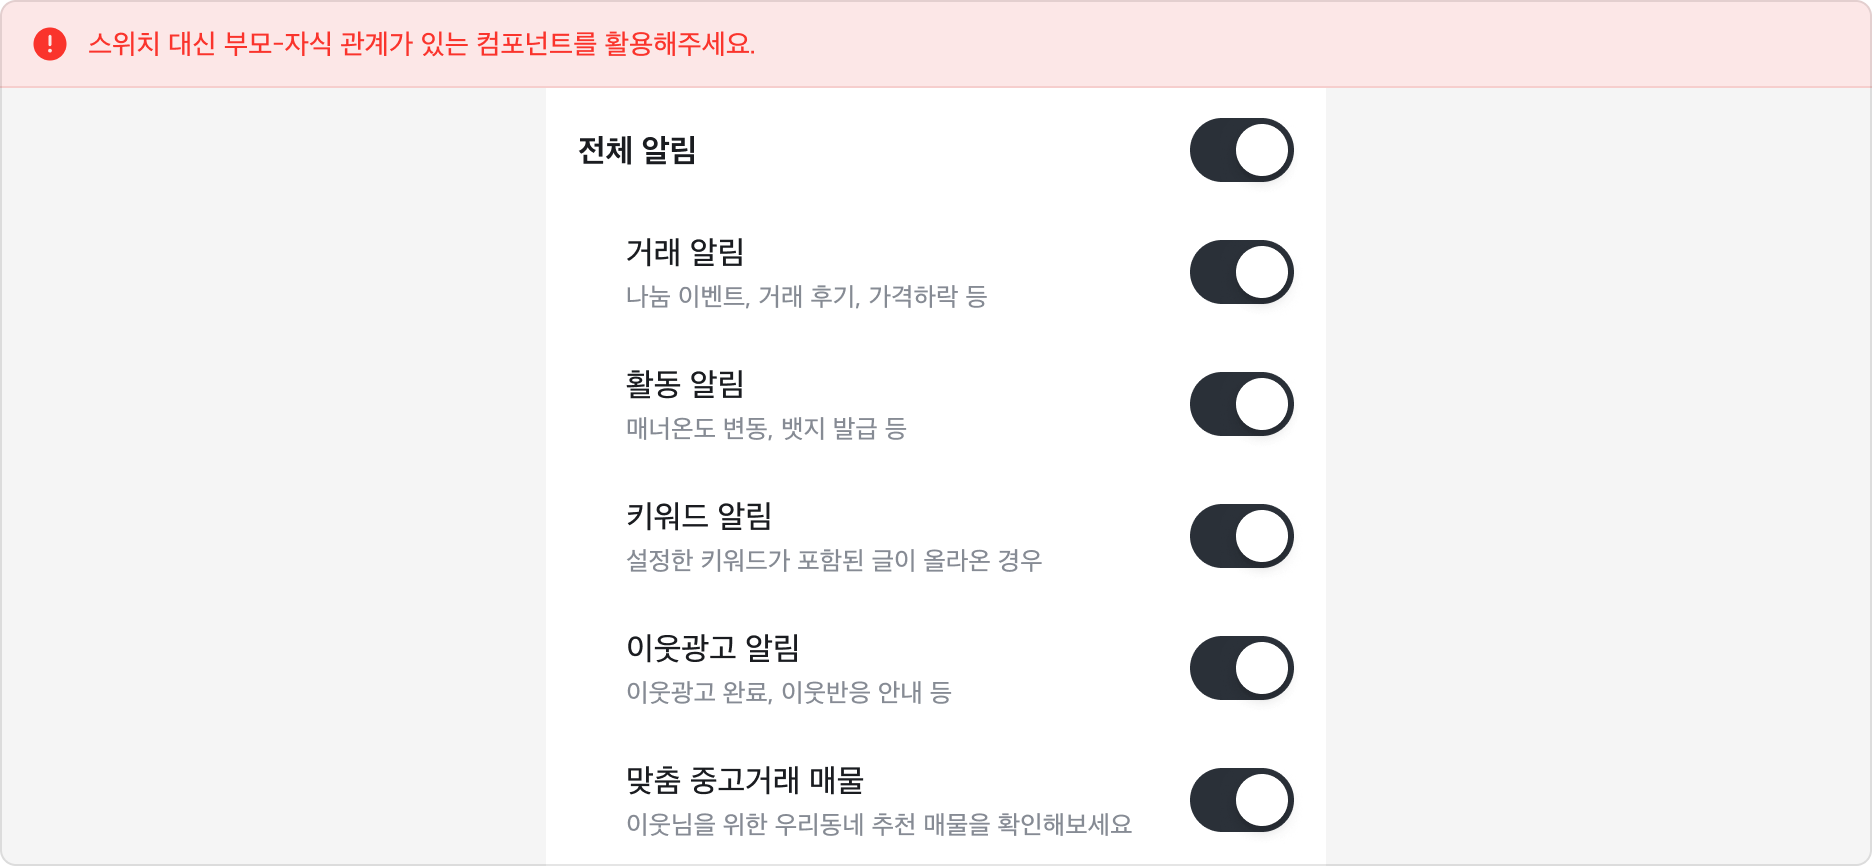This screenshot has width=1872, height=866.
Task: Select the 설정한 키워드 description line
Action: pyautogui.click(x=835, y=561)
